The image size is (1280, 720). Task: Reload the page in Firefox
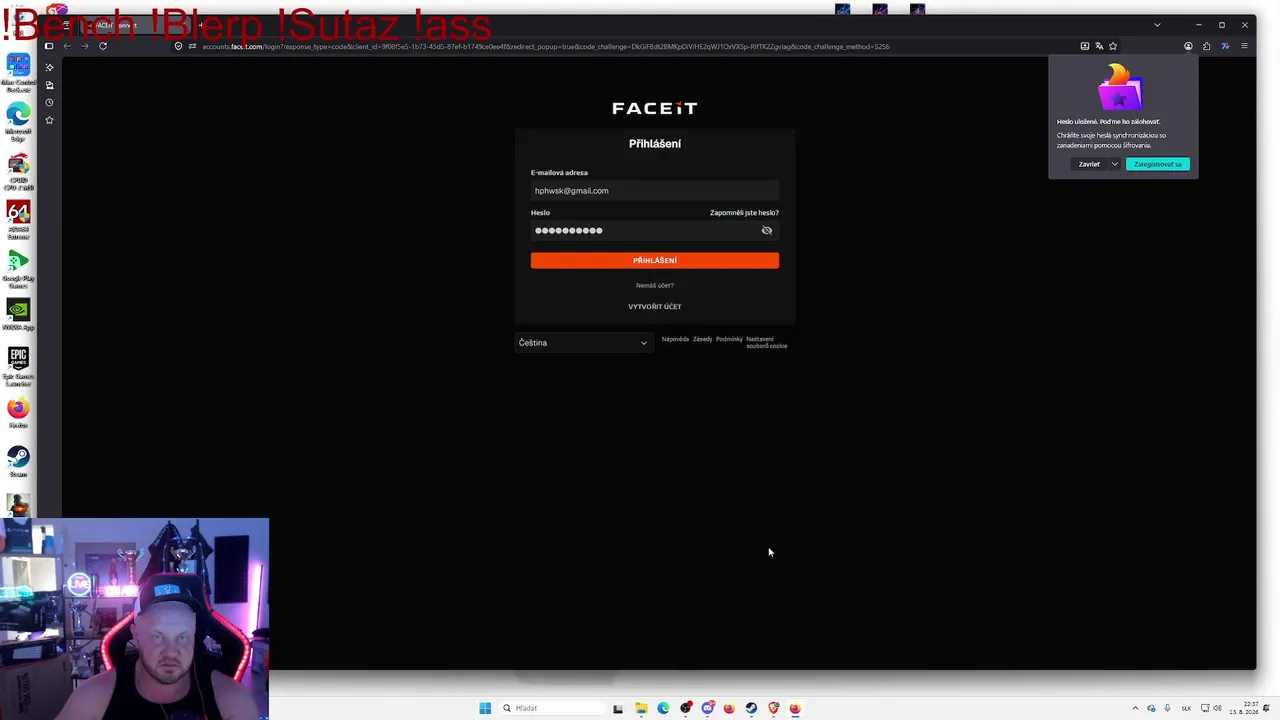[103, 46]
